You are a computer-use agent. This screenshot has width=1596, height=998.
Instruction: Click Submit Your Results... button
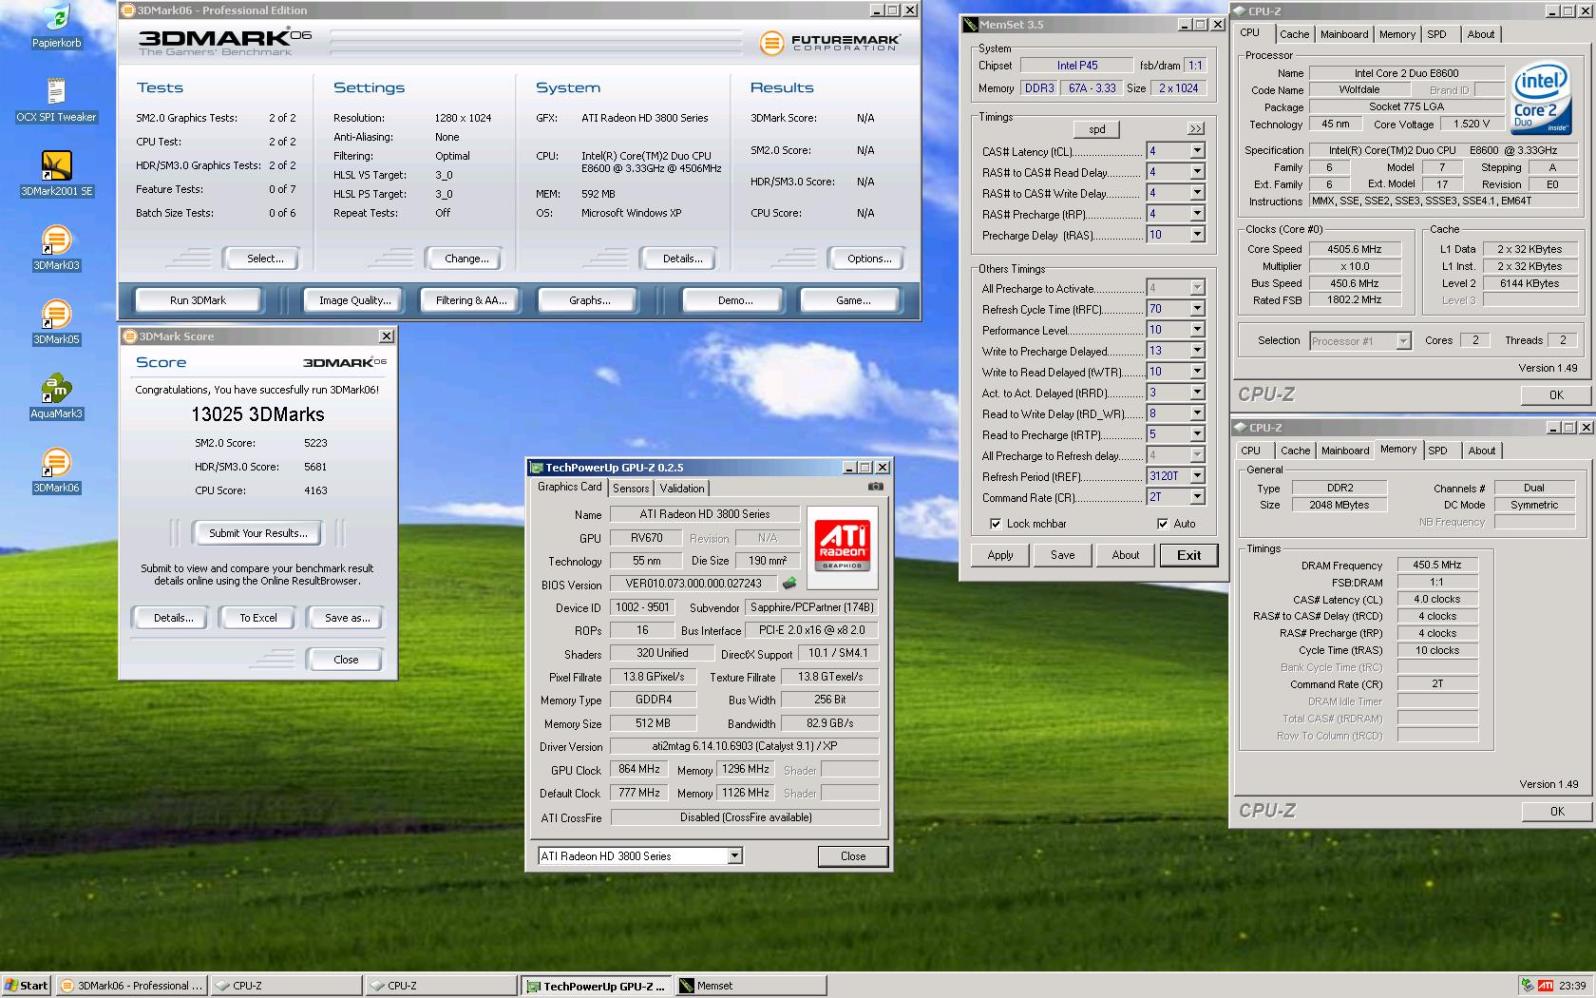258,533
